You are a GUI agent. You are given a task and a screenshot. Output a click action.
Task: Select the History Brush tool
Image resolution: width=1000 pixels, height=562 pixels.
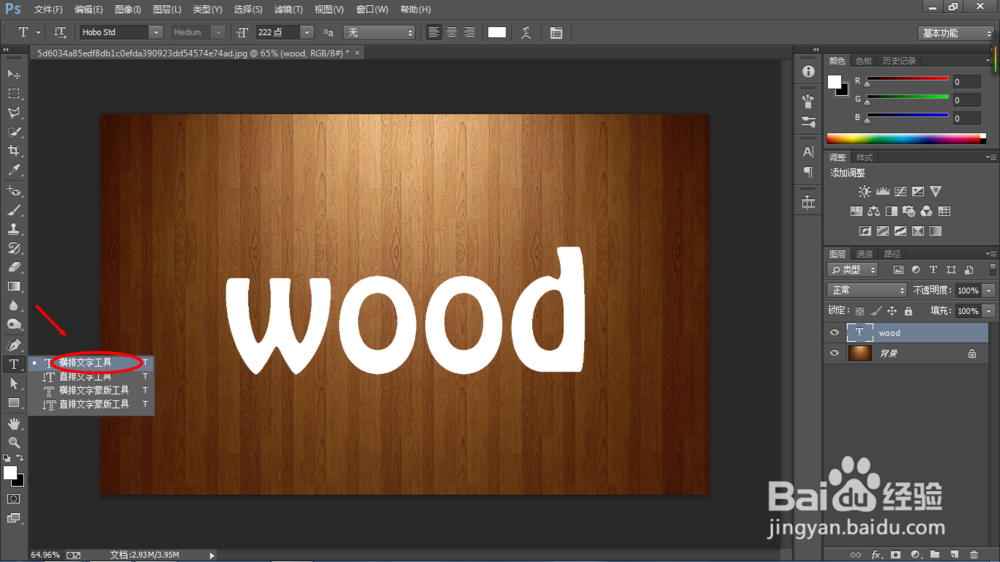pos(13,248)
